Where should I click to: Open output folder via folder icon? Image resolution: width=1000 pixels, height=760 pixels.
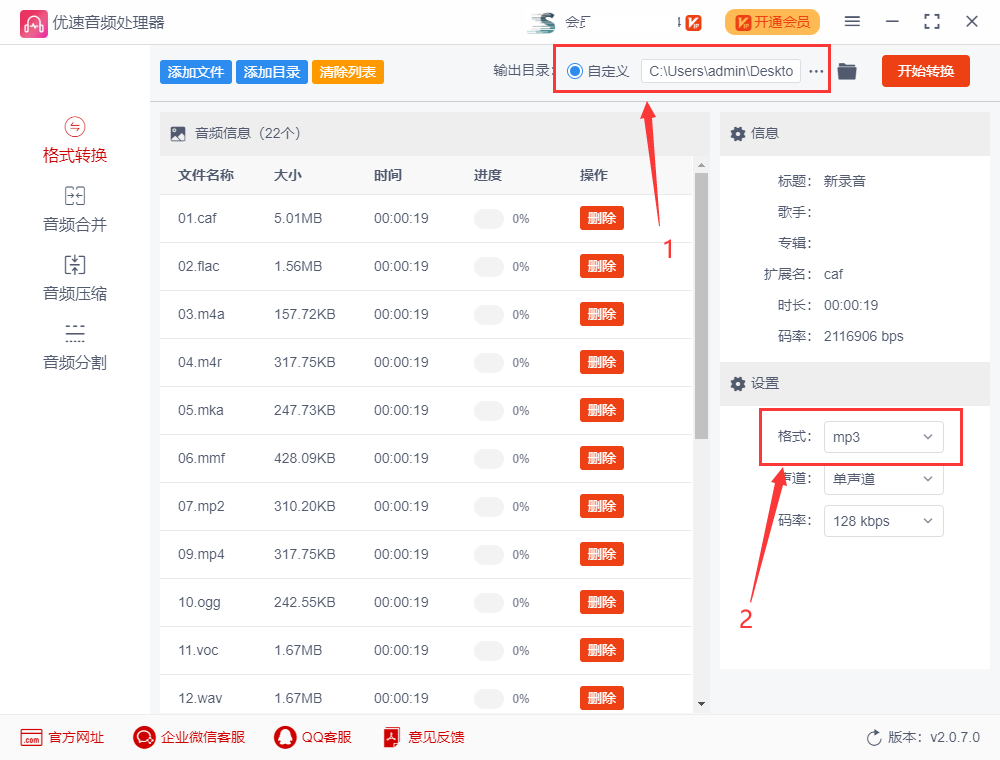pyautogui.click(x=846, y=71)
